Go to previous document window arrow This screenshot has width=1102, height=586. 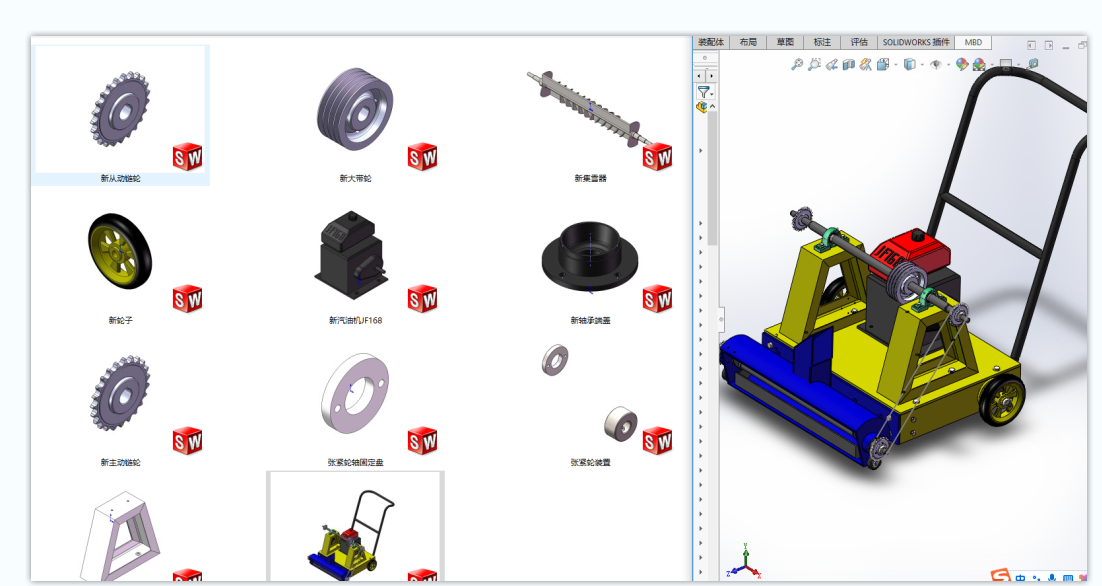coord(1031,45)
